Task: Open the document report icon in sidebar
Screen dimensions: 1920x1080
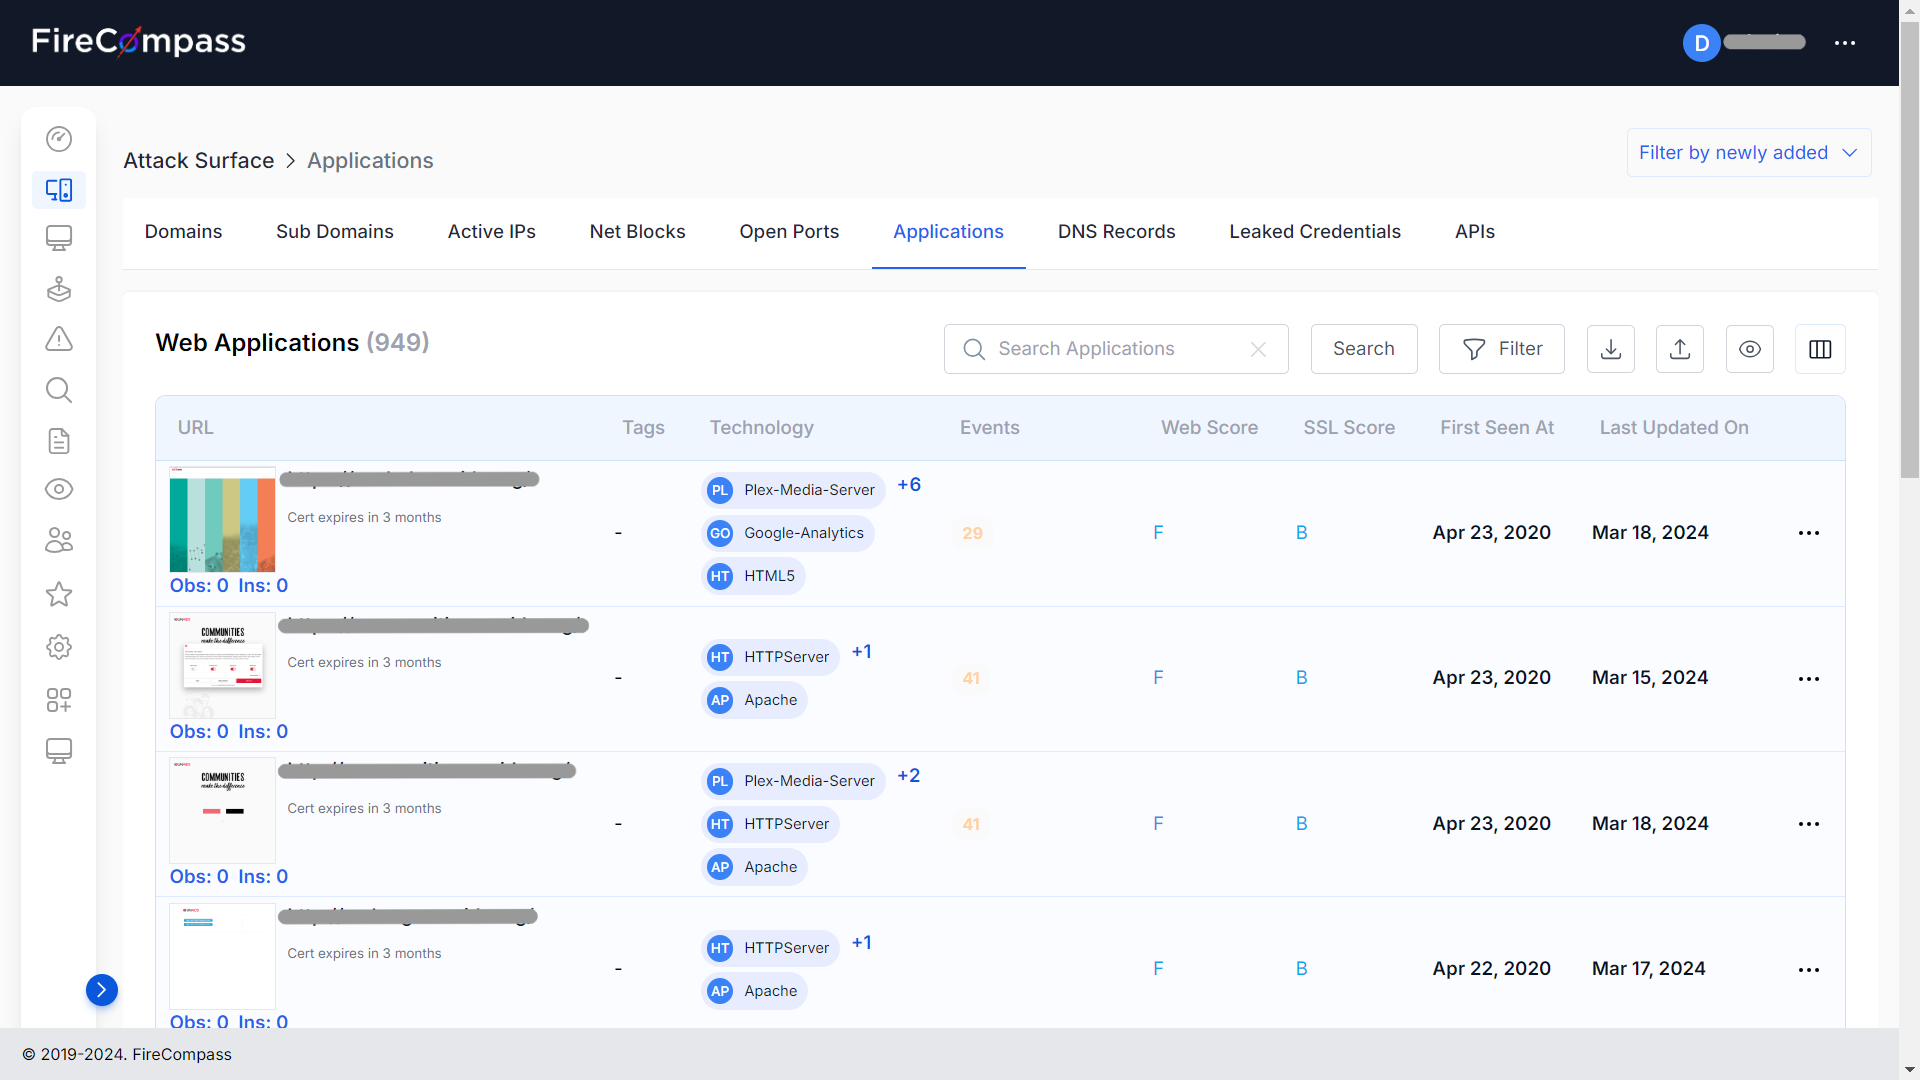Action: pyautogui.click(x=59, y=441)
